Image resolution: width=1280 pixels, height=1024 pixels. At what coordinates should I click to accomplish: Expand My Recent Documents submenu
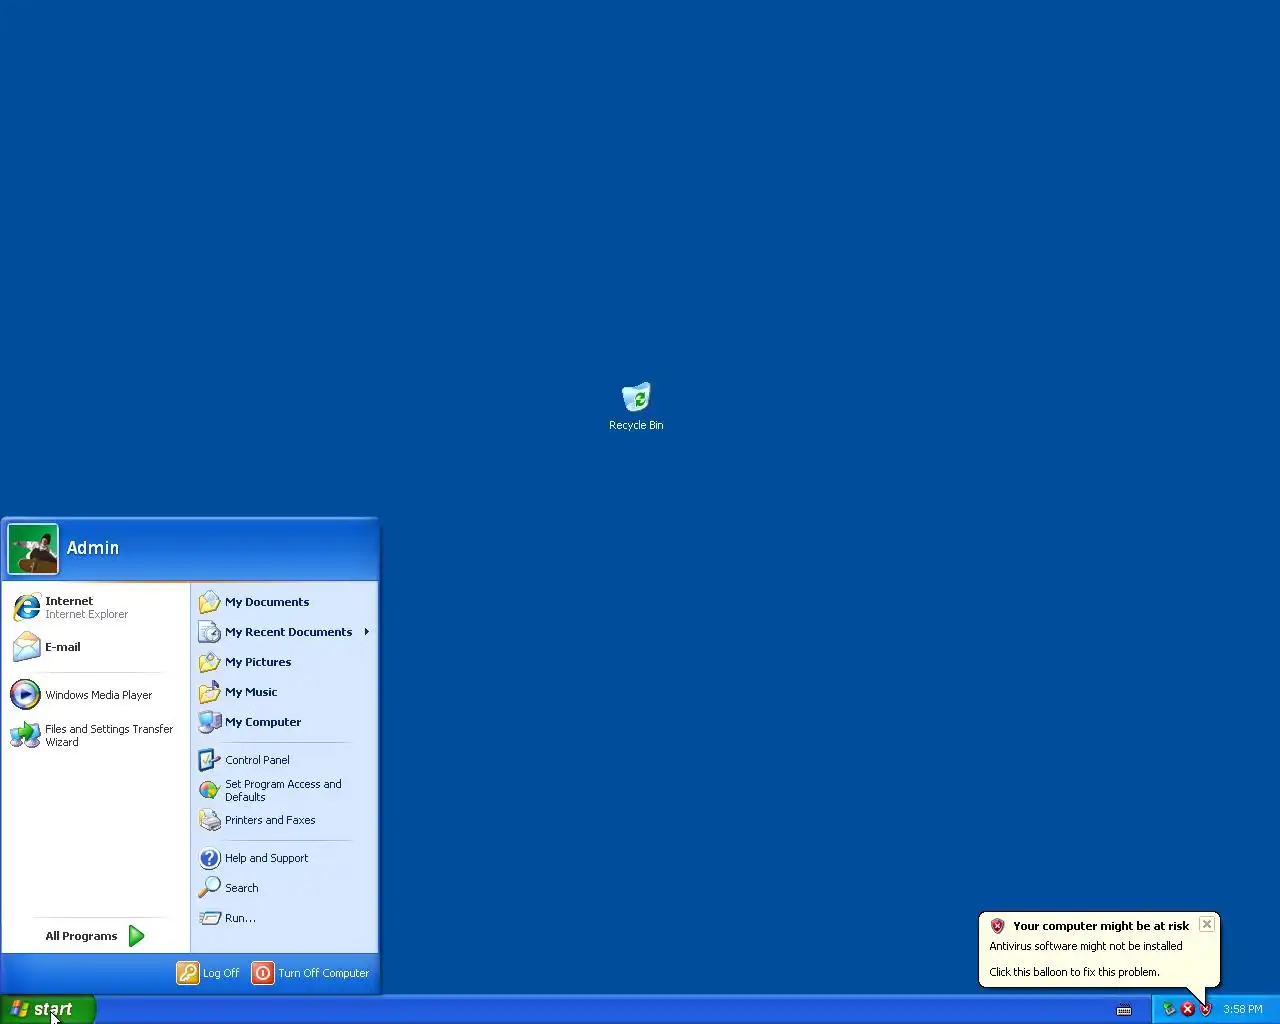(284, 632)
